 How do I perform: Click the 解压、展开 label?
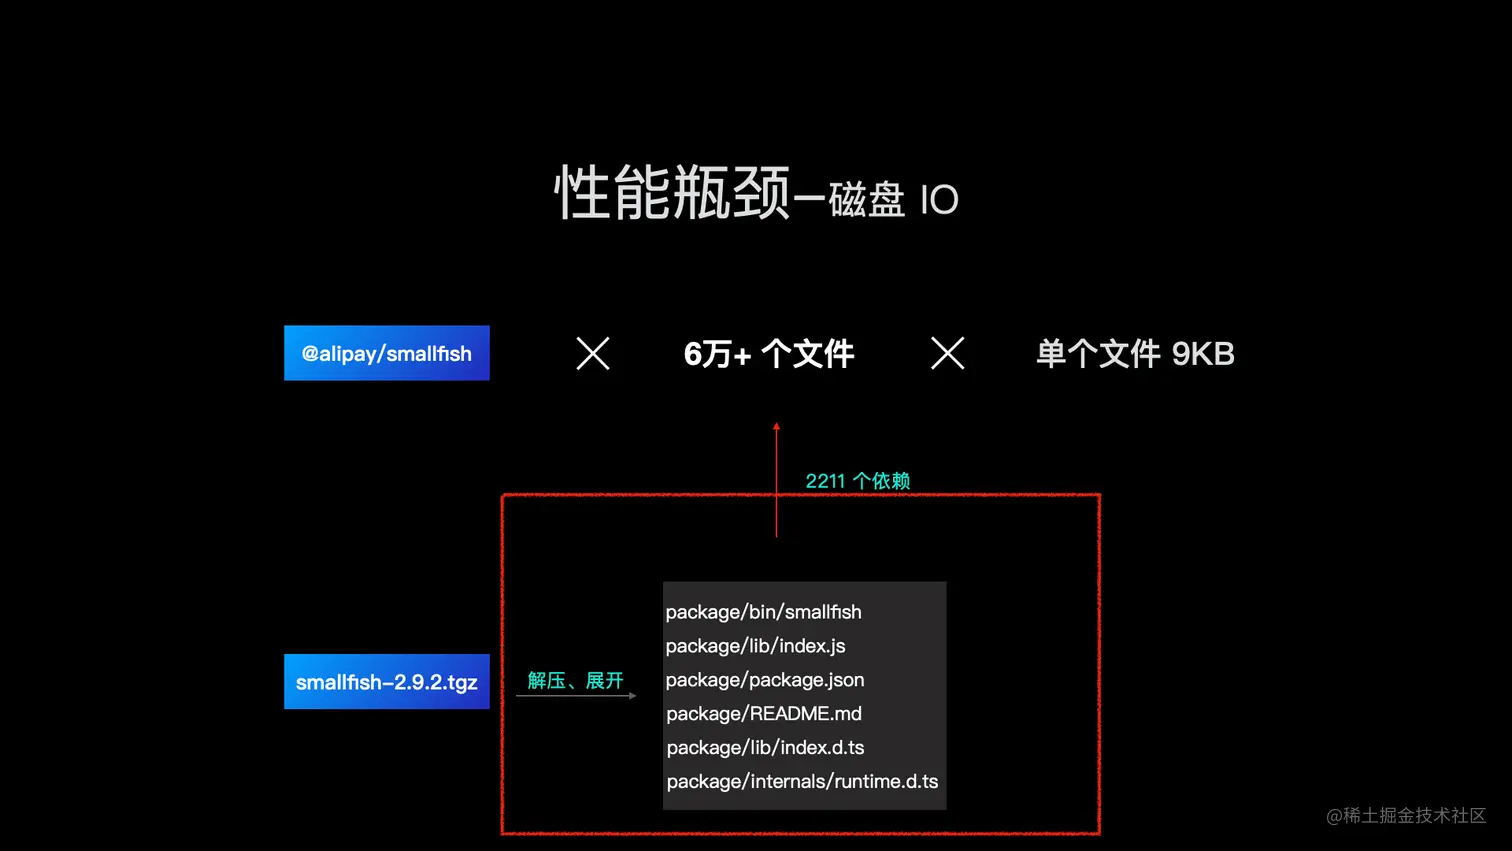point(576,681)
